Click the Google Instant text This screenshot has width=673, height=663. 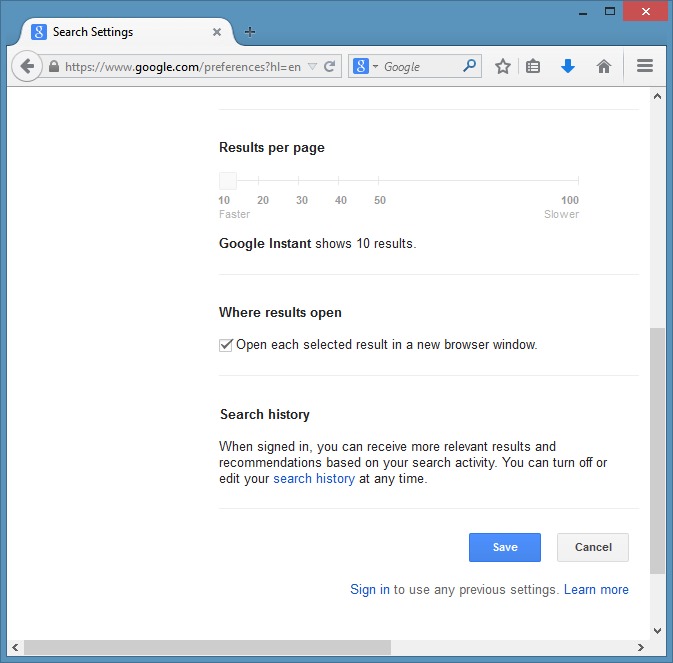[265, 243]
